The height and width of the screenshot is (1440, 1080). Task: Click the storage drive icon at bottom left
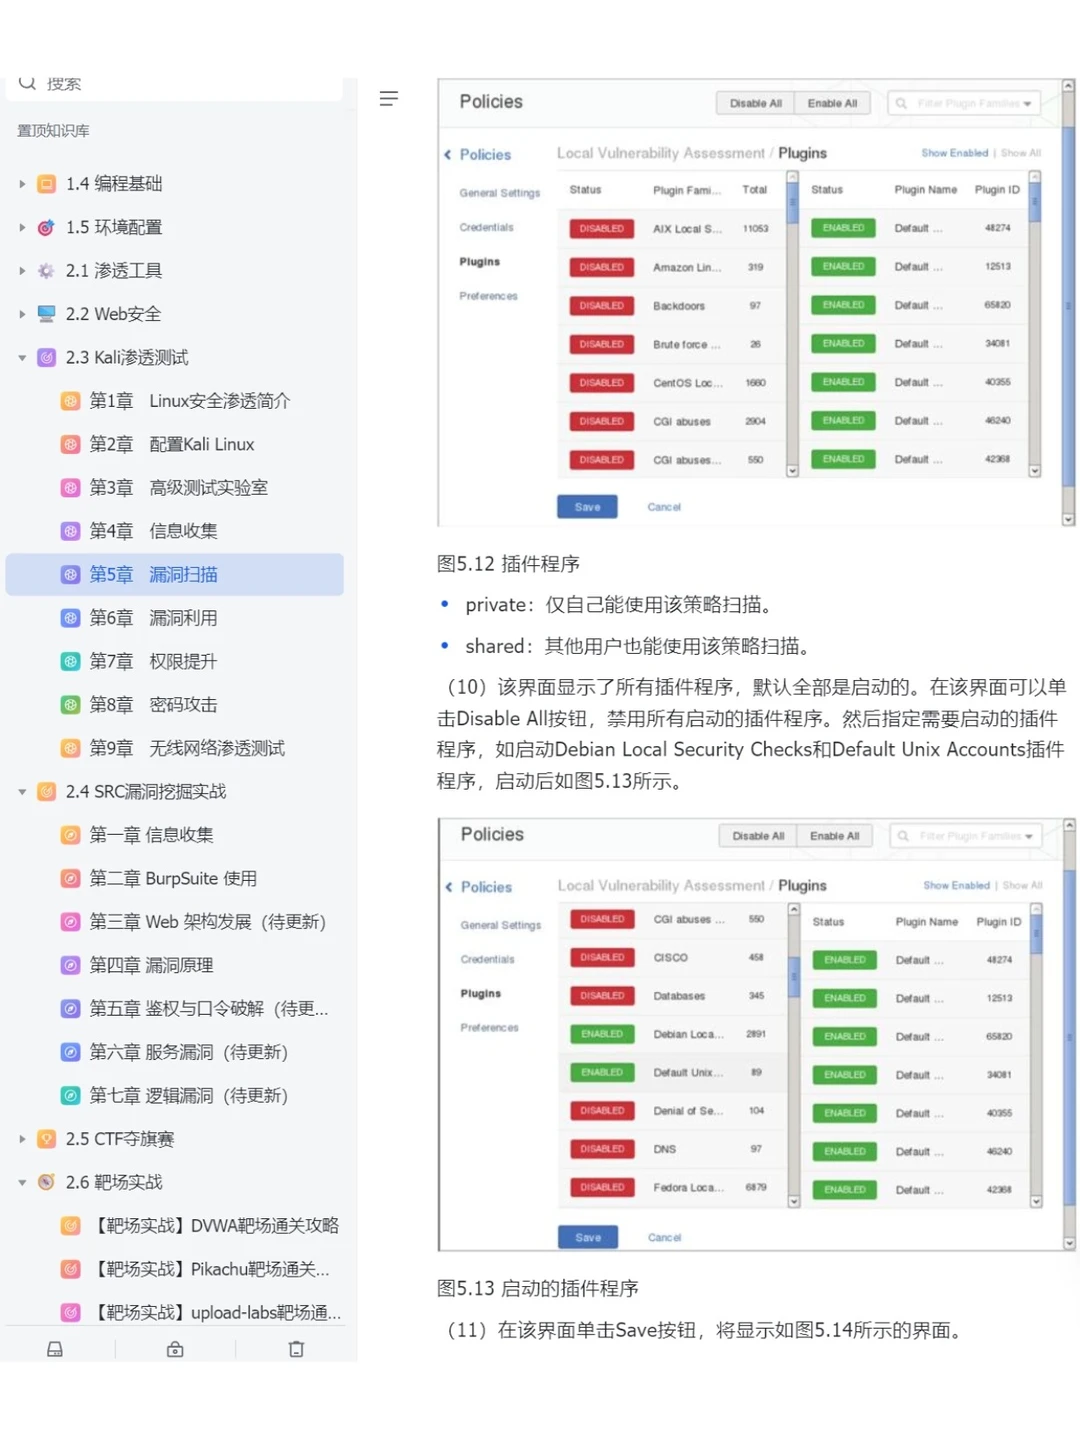(54, 1349)
